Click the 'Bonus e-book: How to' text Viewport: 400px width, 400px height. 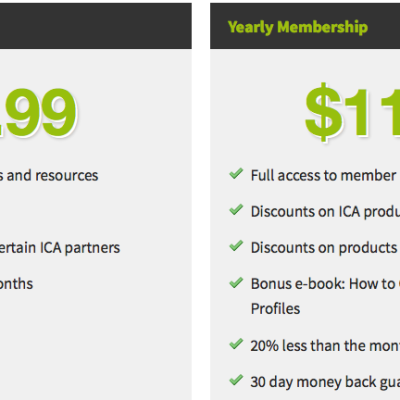click(325, 284)
